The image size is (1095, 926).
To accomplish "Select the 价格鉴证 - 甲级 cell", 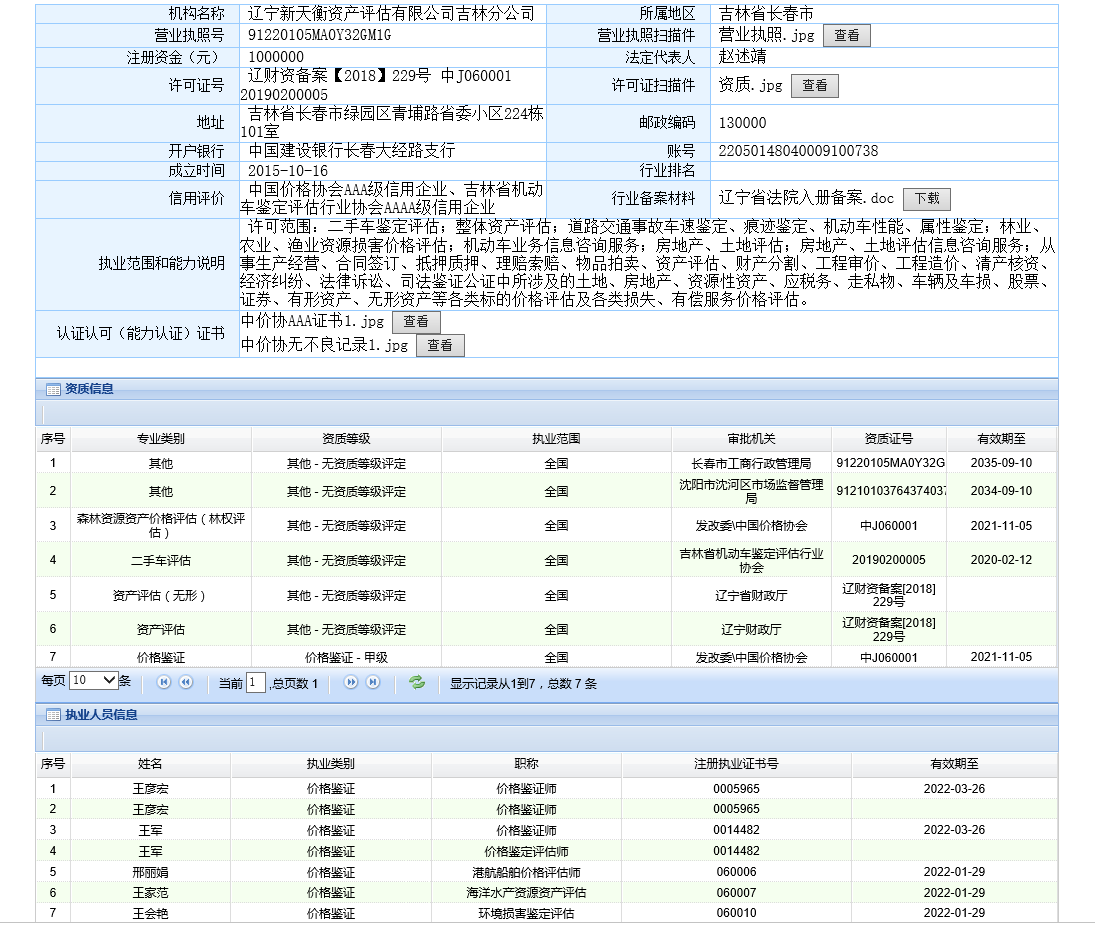I will 346,657.
